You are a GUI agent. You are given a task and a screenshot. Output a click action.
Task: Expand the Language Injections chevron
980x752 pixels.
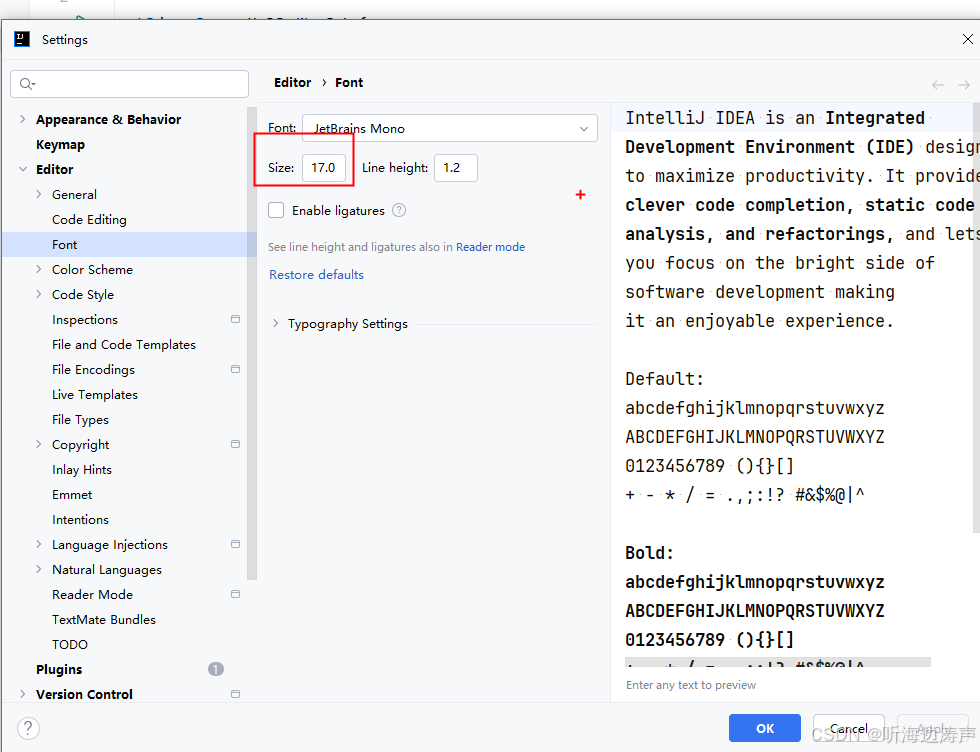[39, 544]
